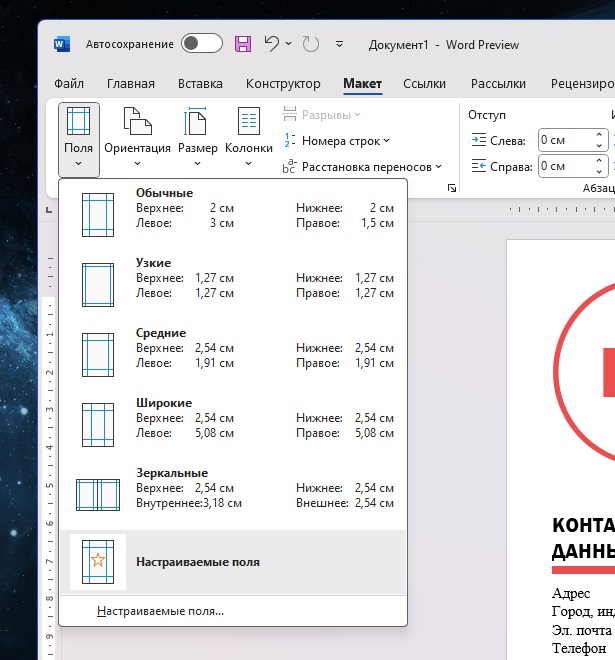Screen dimensions: 615x660
Task: Click the Документ1 - Word Preview title
Action: tap(444, 45)
